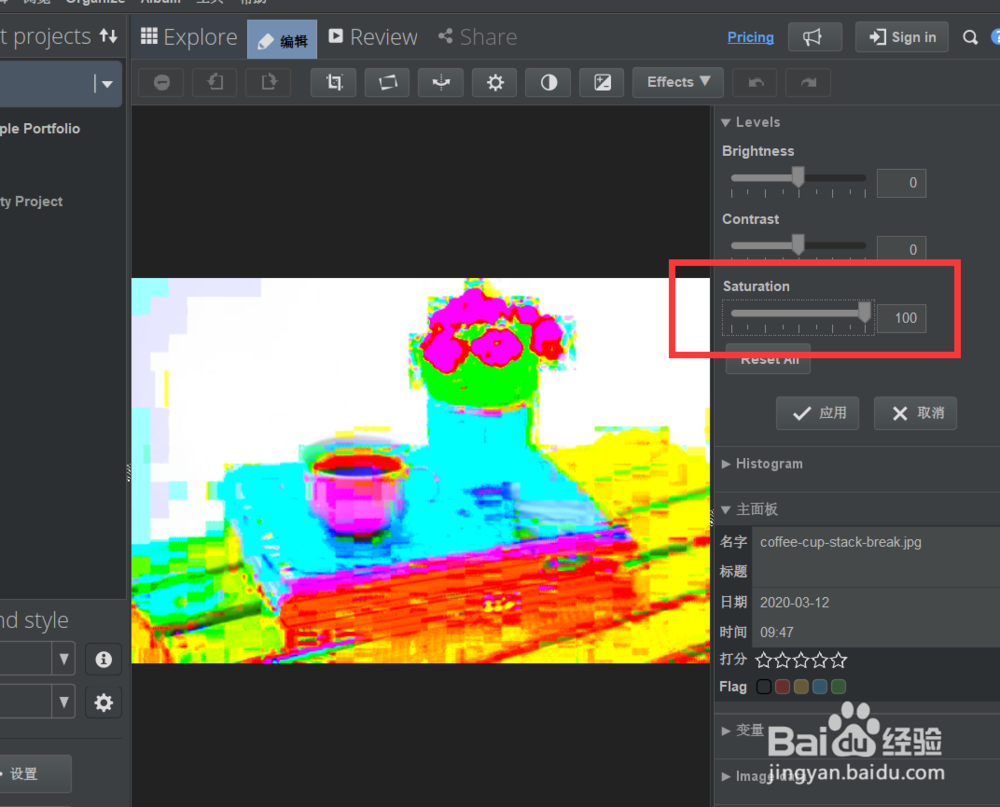
Task: Open the 编辑 edit tab
Action: [282, 40]
